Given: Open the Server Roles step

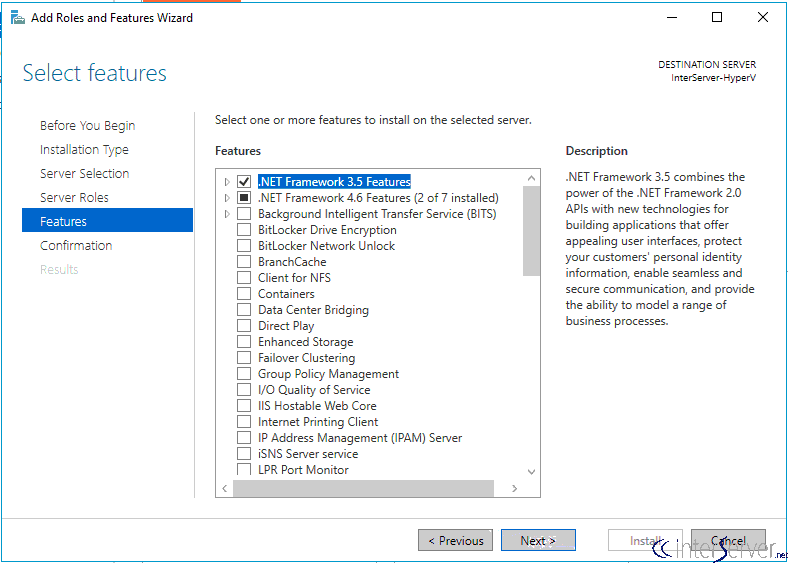Looking at the screenshot, I should pos(74,198).
